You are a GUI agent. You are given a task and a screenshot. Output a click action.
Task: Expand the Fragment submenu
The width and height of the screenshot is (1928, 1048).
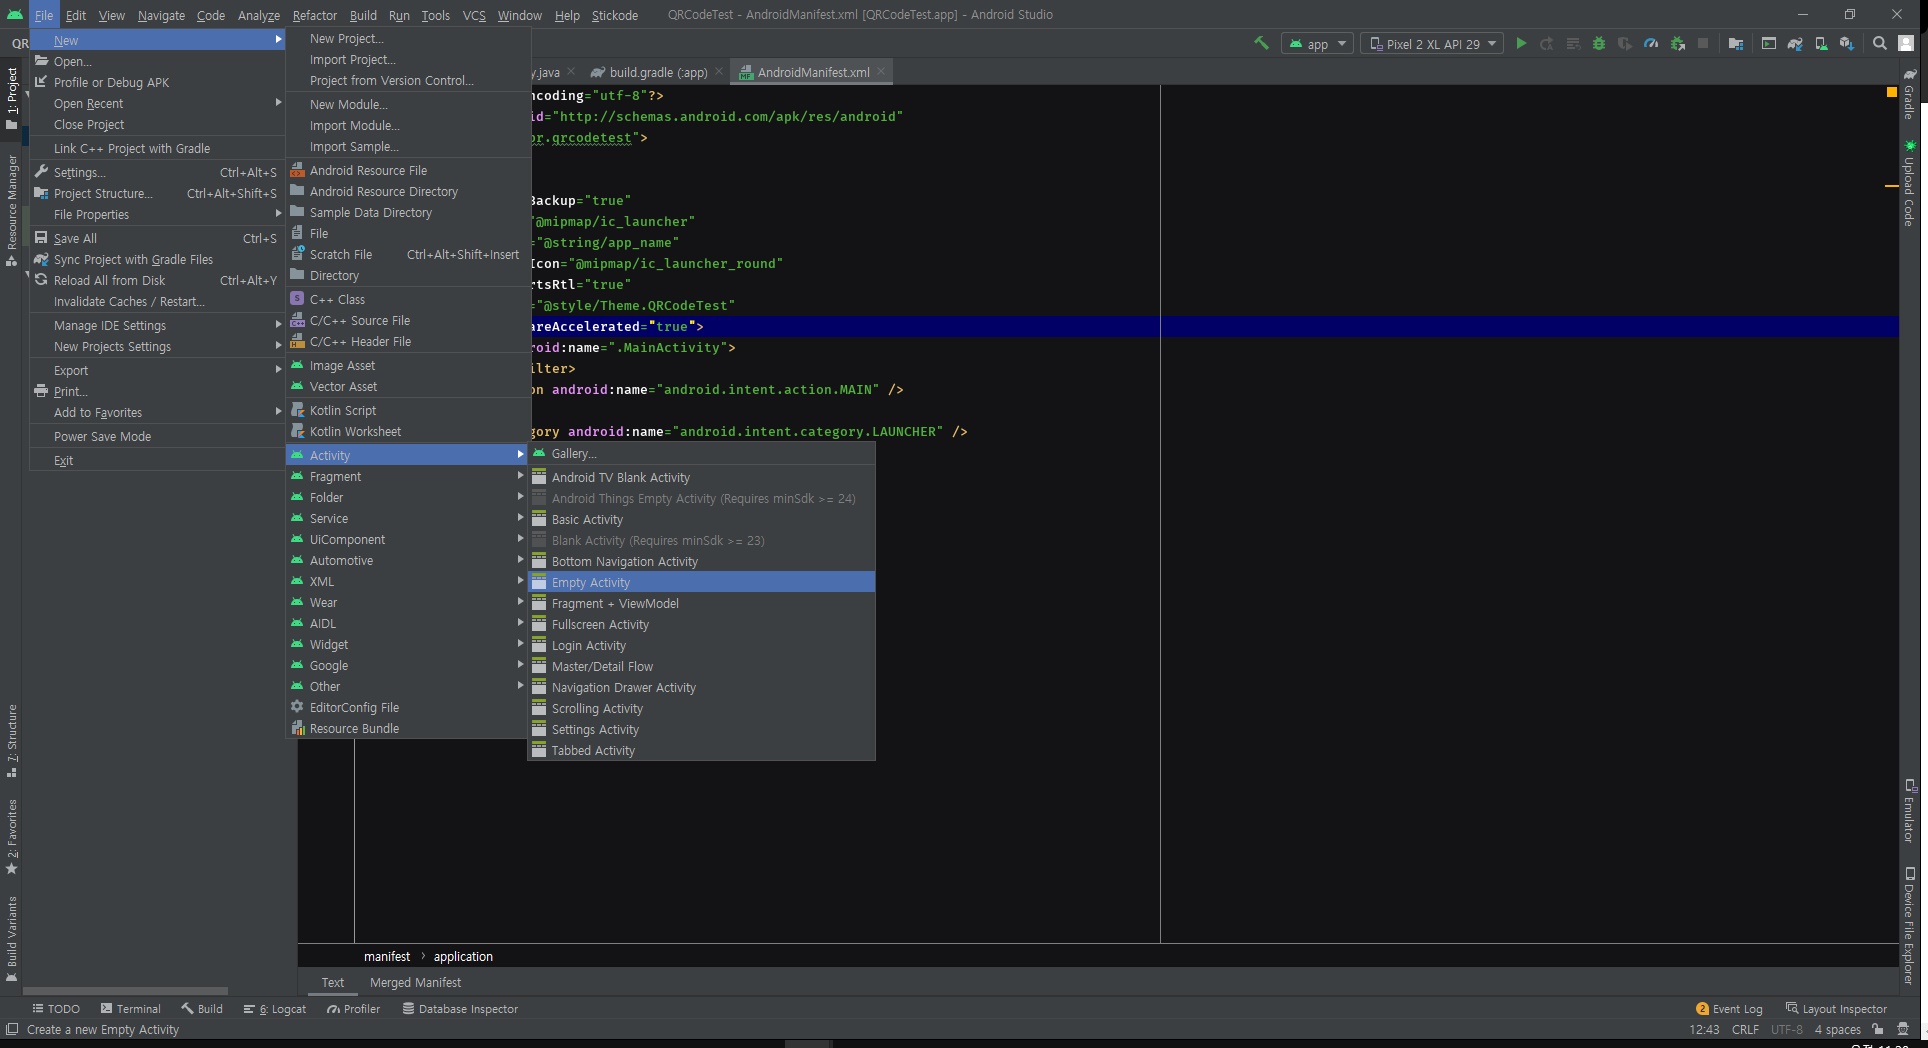tap(408, 477)
